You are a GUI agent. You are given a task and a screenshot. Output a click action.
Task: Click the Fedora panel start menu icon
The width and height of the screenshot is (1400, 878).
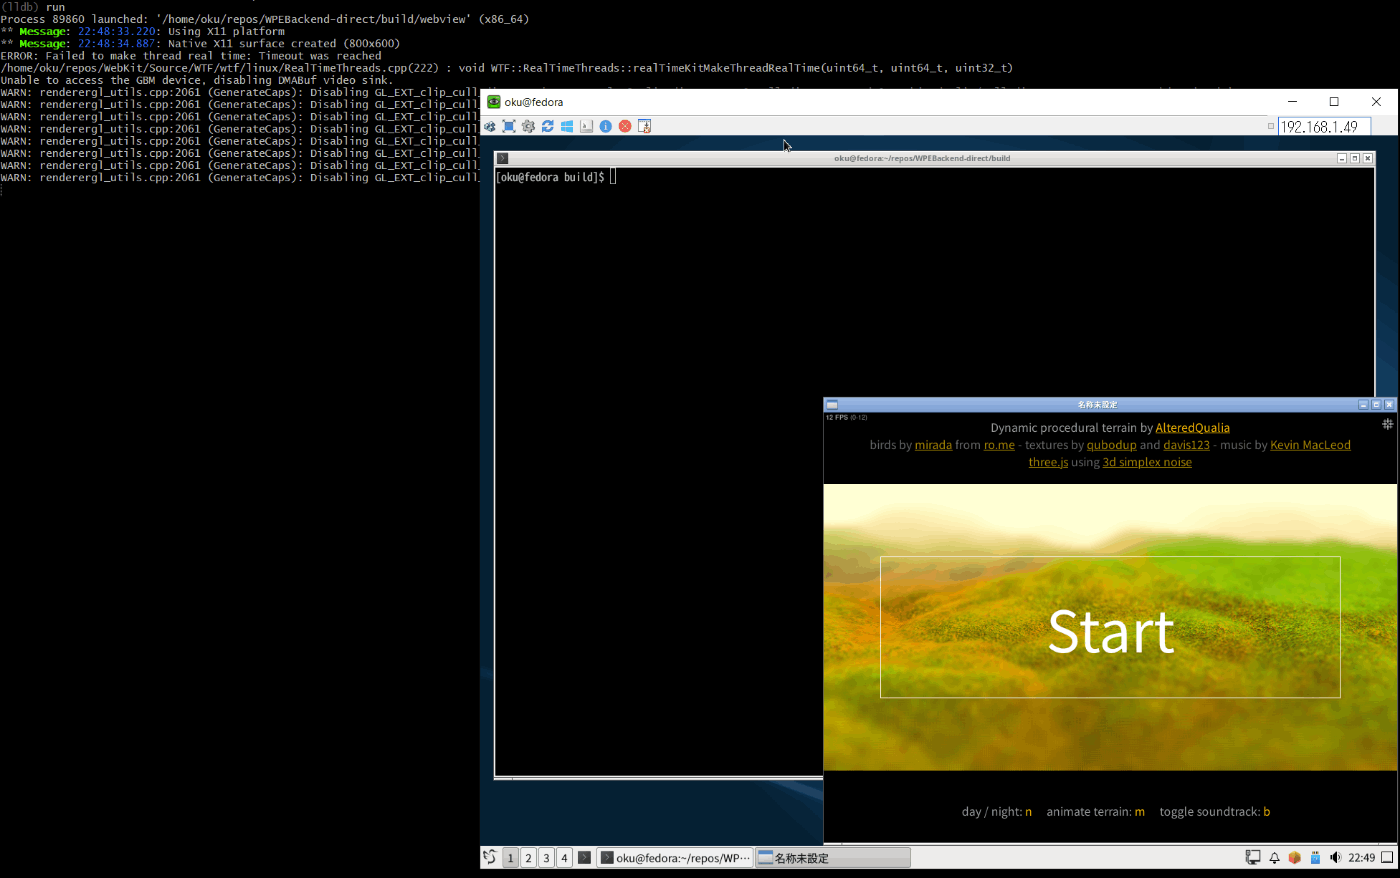(x=489, y=857)
